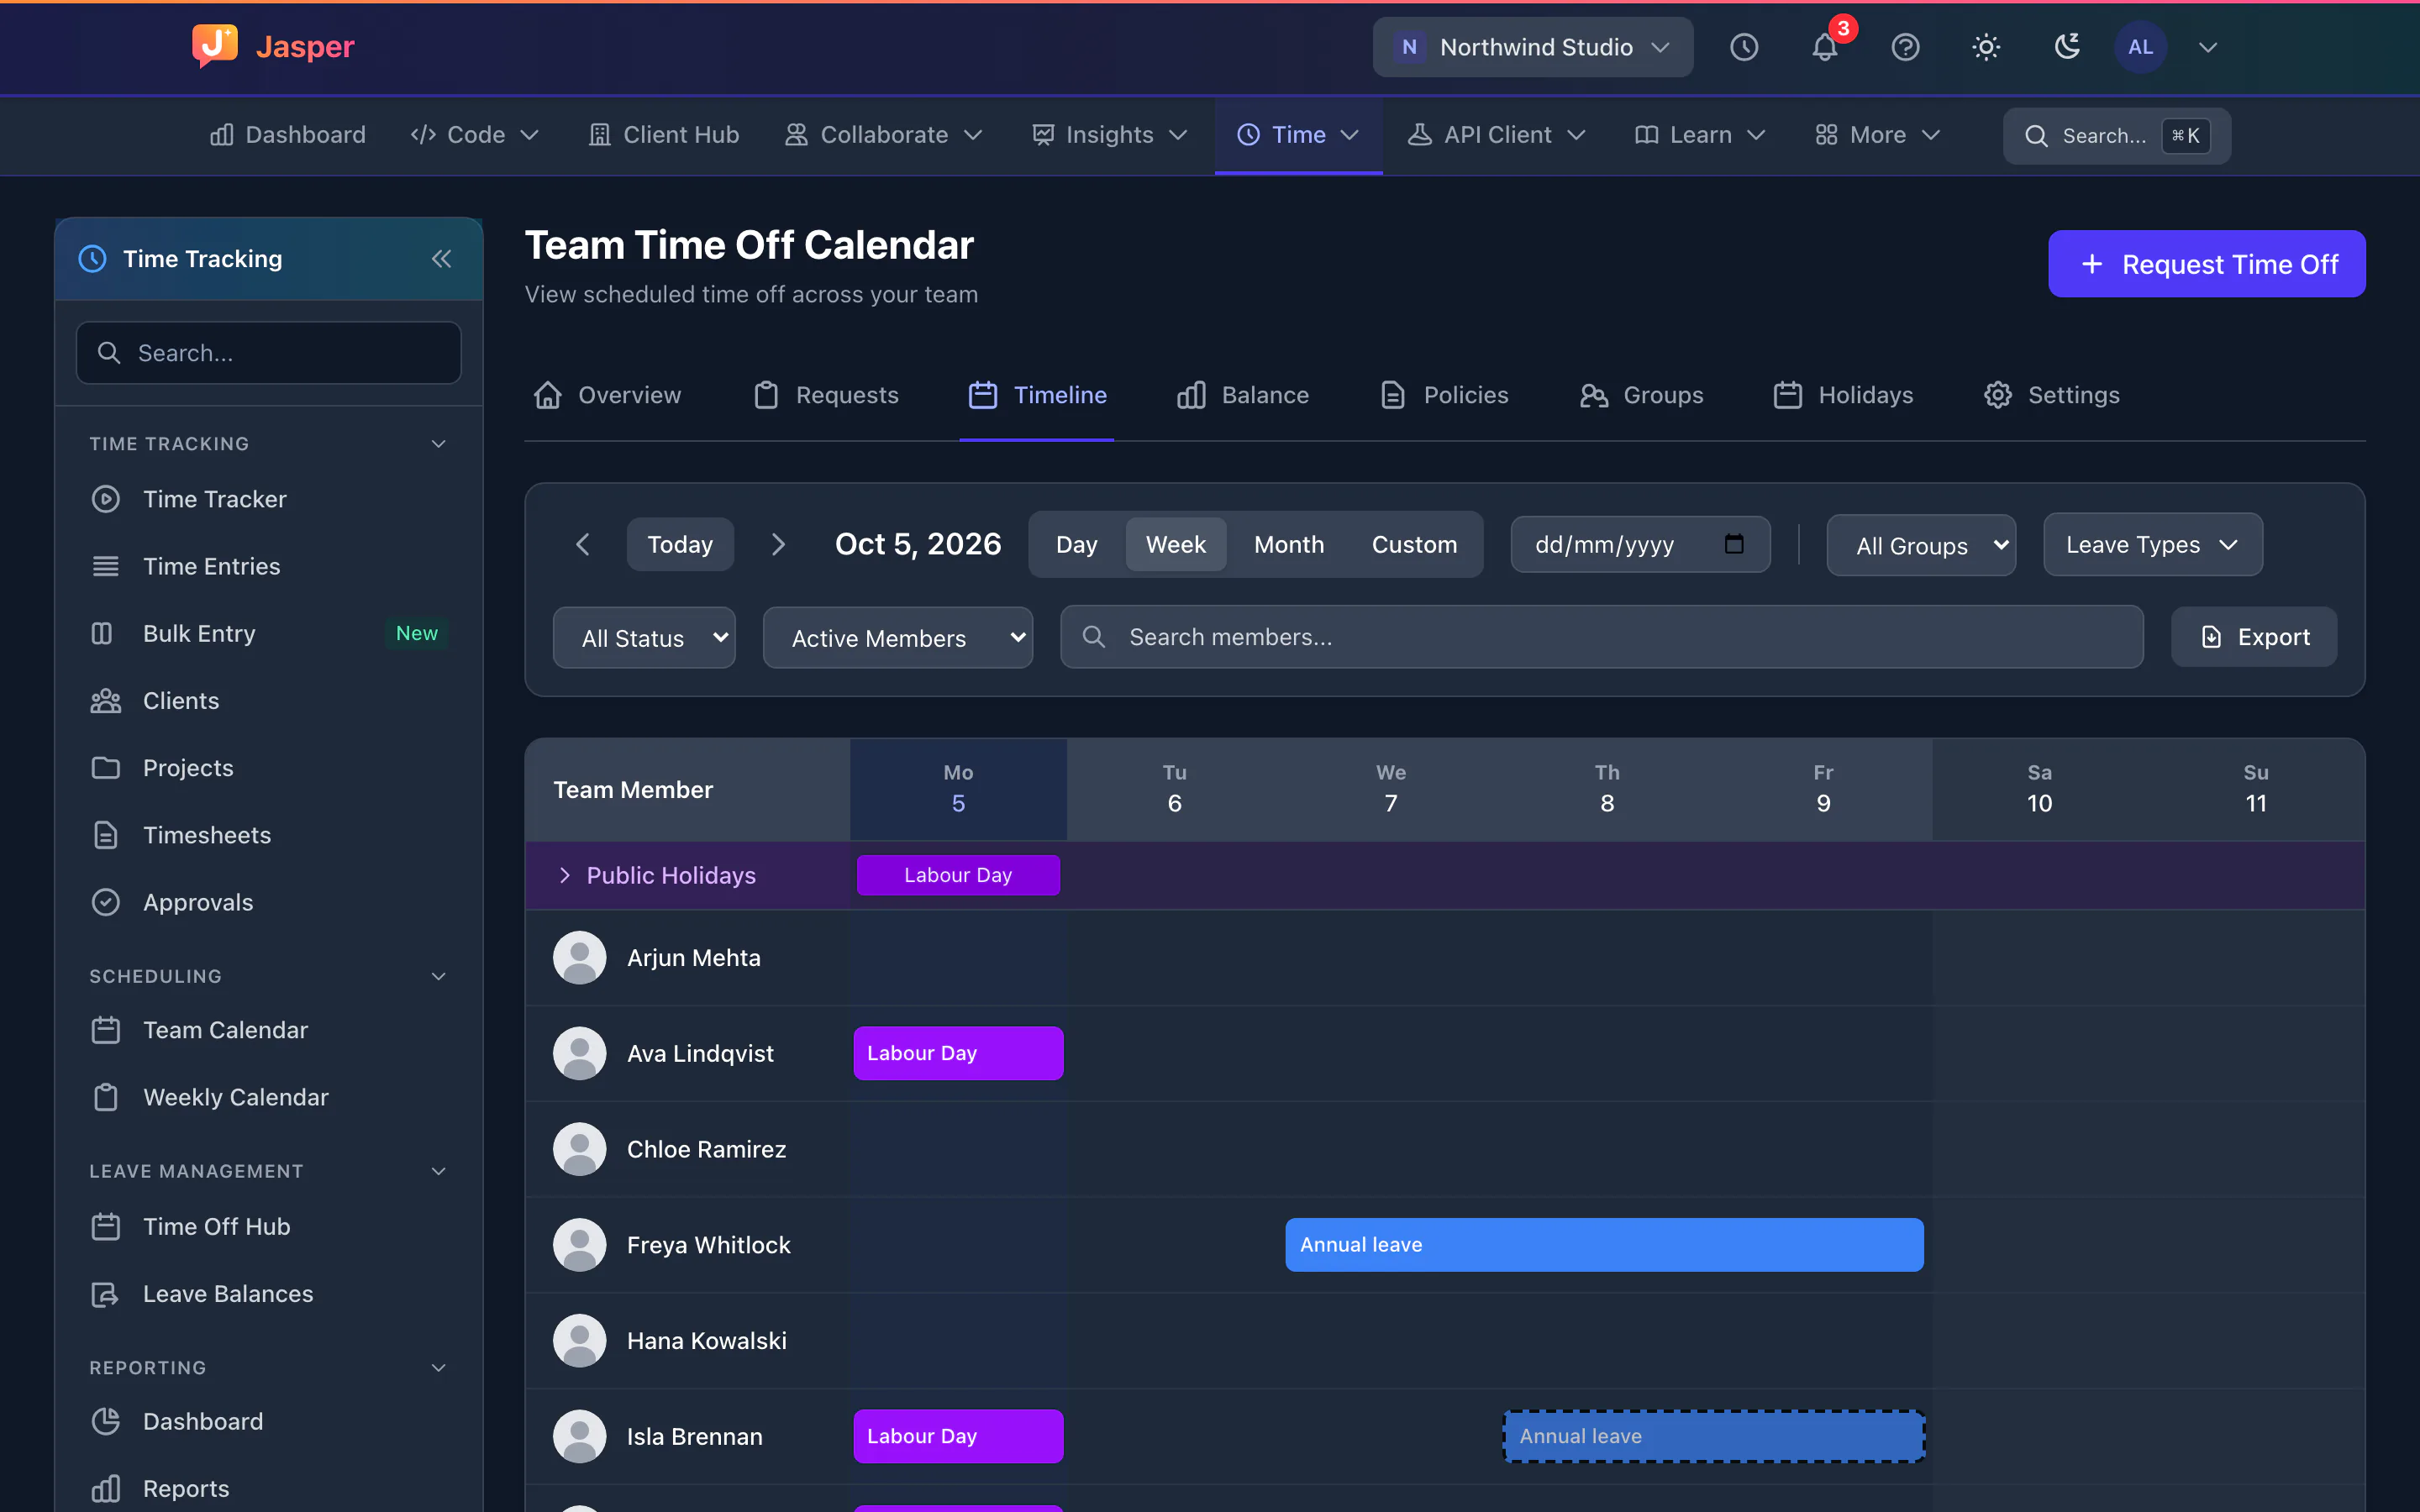Switch to the Requests tab
This screenshot has height=1512, width=2420.
(x=826, y=395)
